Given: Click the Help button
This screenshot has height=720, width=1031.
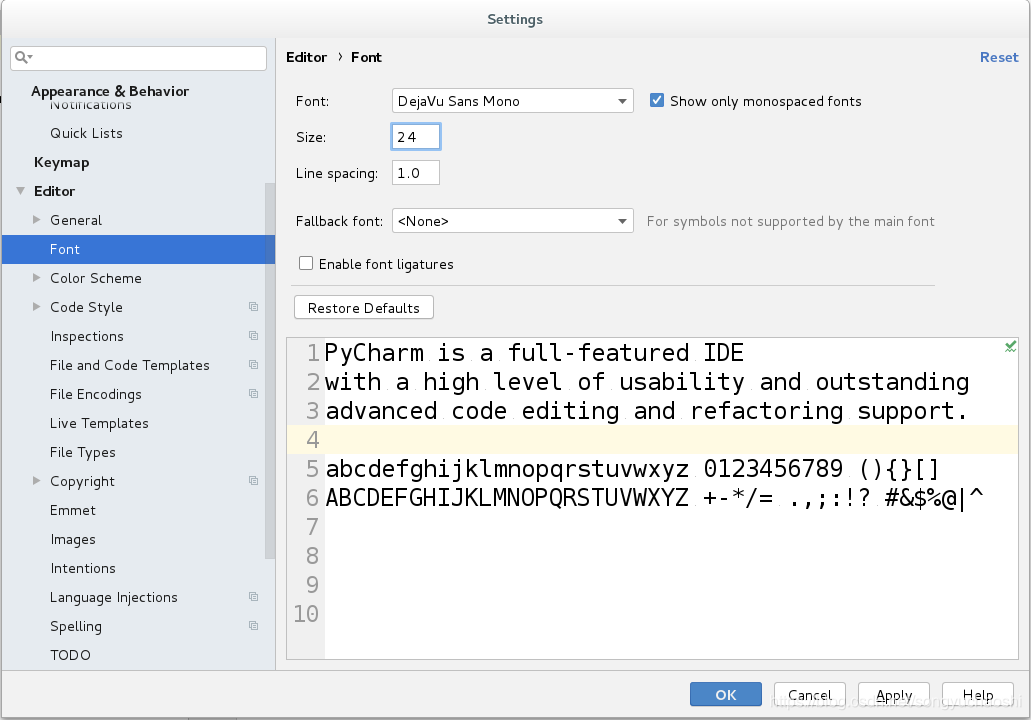Looking at the screenshot, I should coord(978,694).
